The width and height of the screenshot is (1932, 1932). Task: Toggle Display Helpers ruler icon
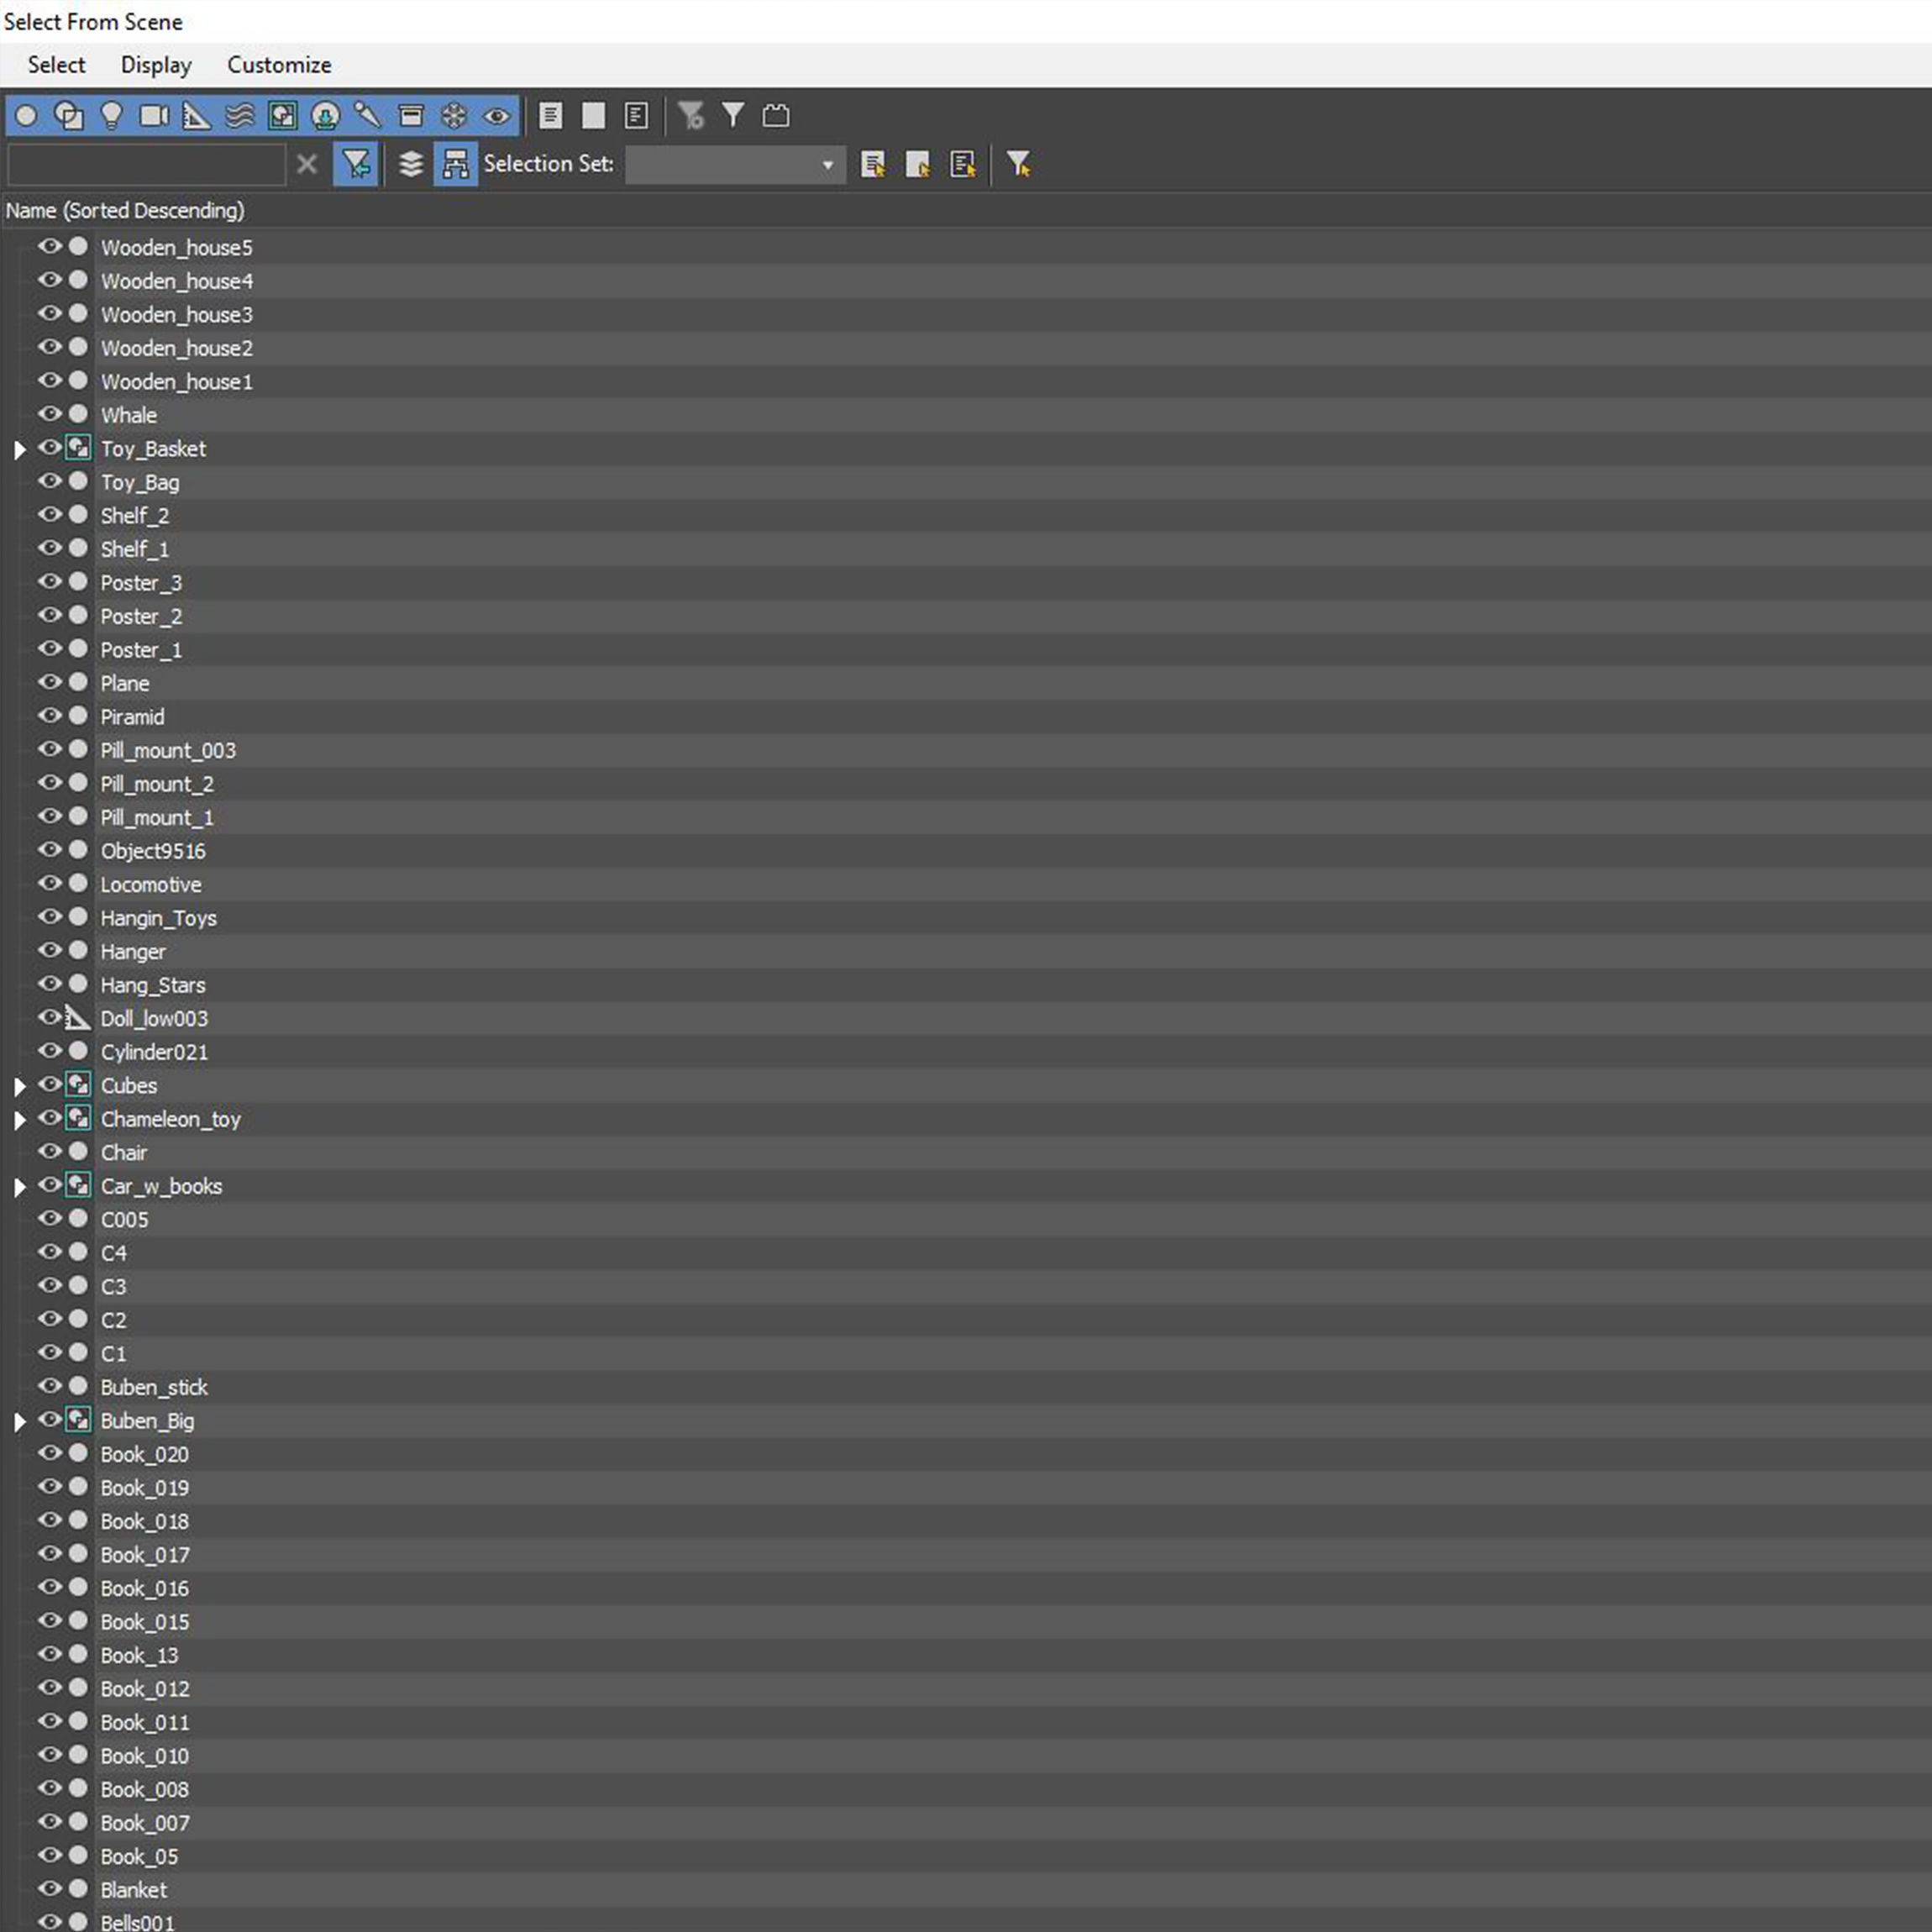197,116
